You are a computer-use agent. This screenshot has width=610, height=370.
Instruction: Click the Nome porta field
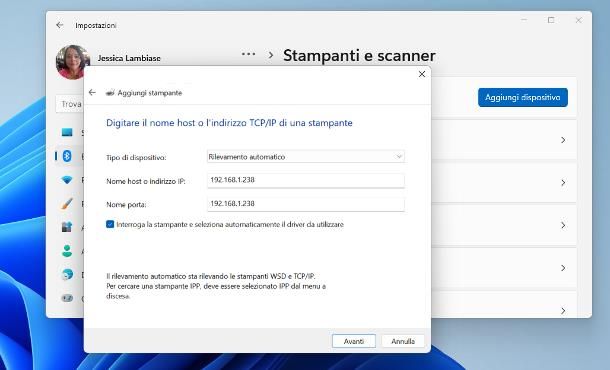[305, 204]
